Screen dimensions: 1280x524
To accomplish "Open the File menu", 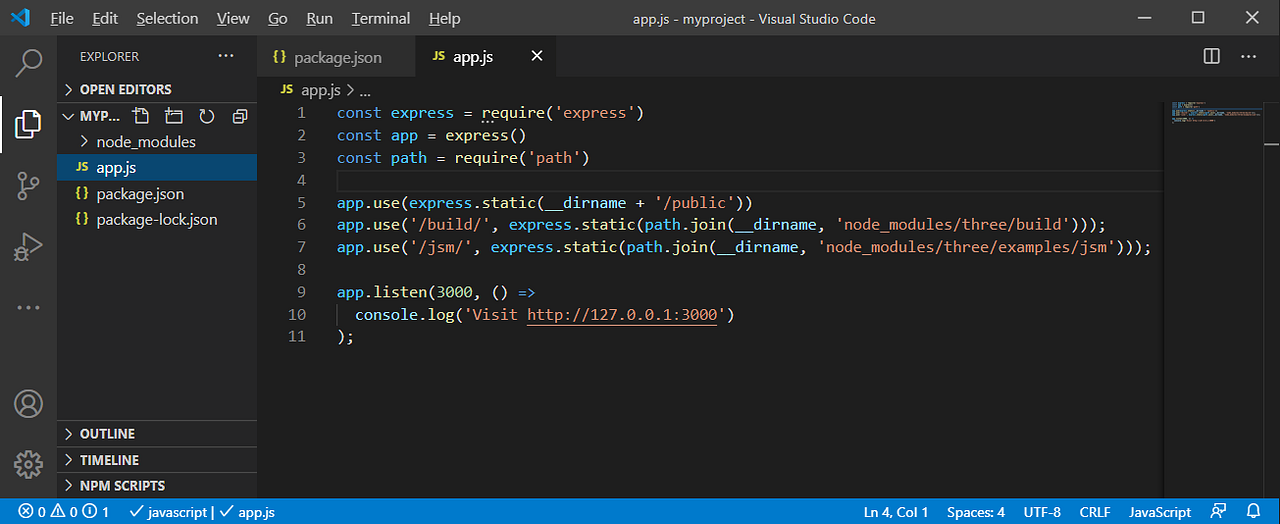I will pos(61,18).
